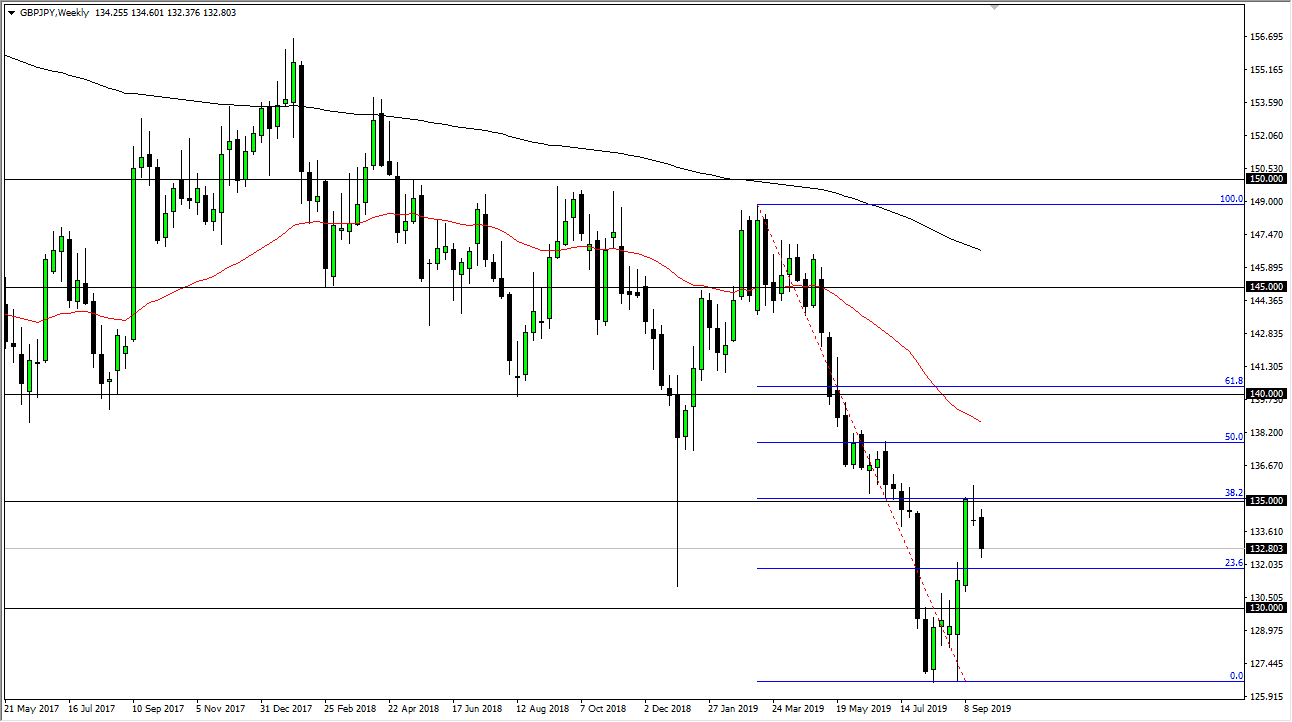Click the GBPJPY,Weekly symbol title

(51, 12)
